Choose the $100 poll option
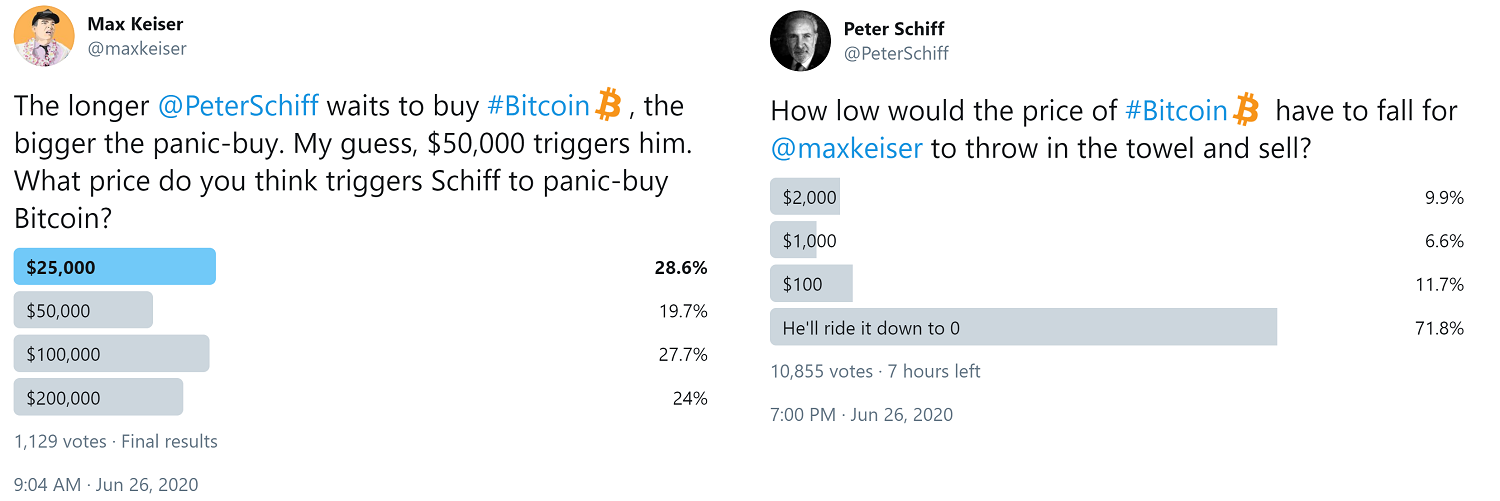The height and width of the screenshot is (501, 1500). pos(811,284)
